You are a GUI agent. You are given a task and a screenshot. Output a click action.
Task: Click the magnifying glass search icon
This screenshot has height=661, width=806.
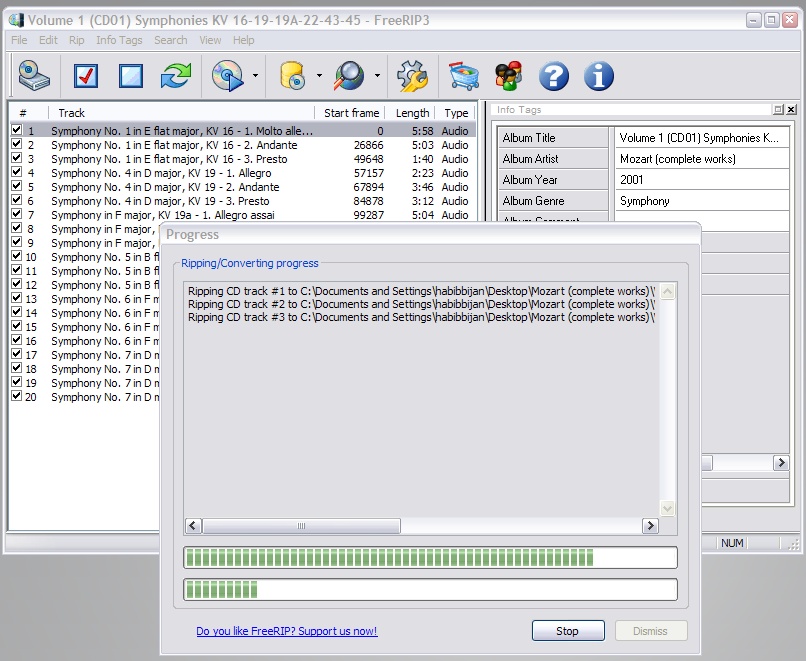pyautogui.click(x=350, y=76)
